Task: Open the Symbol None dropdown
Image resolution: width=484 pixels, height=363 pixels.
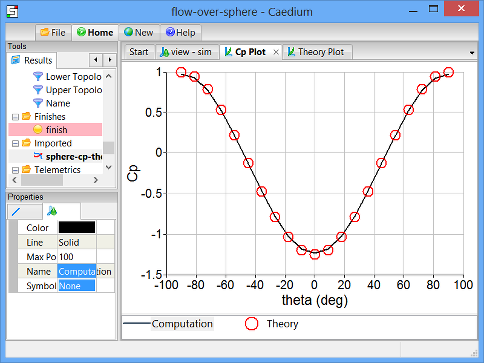Action: [x=77, y=286]
